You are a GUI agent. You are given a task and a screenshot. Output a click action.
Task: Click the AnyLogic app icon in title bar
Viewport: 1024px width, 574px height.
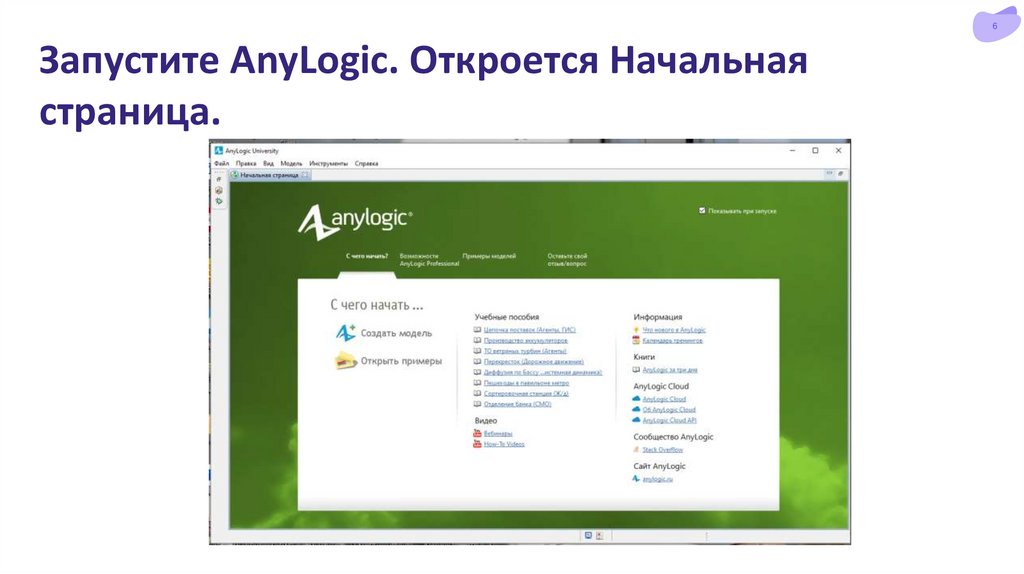tap(219, 151)
